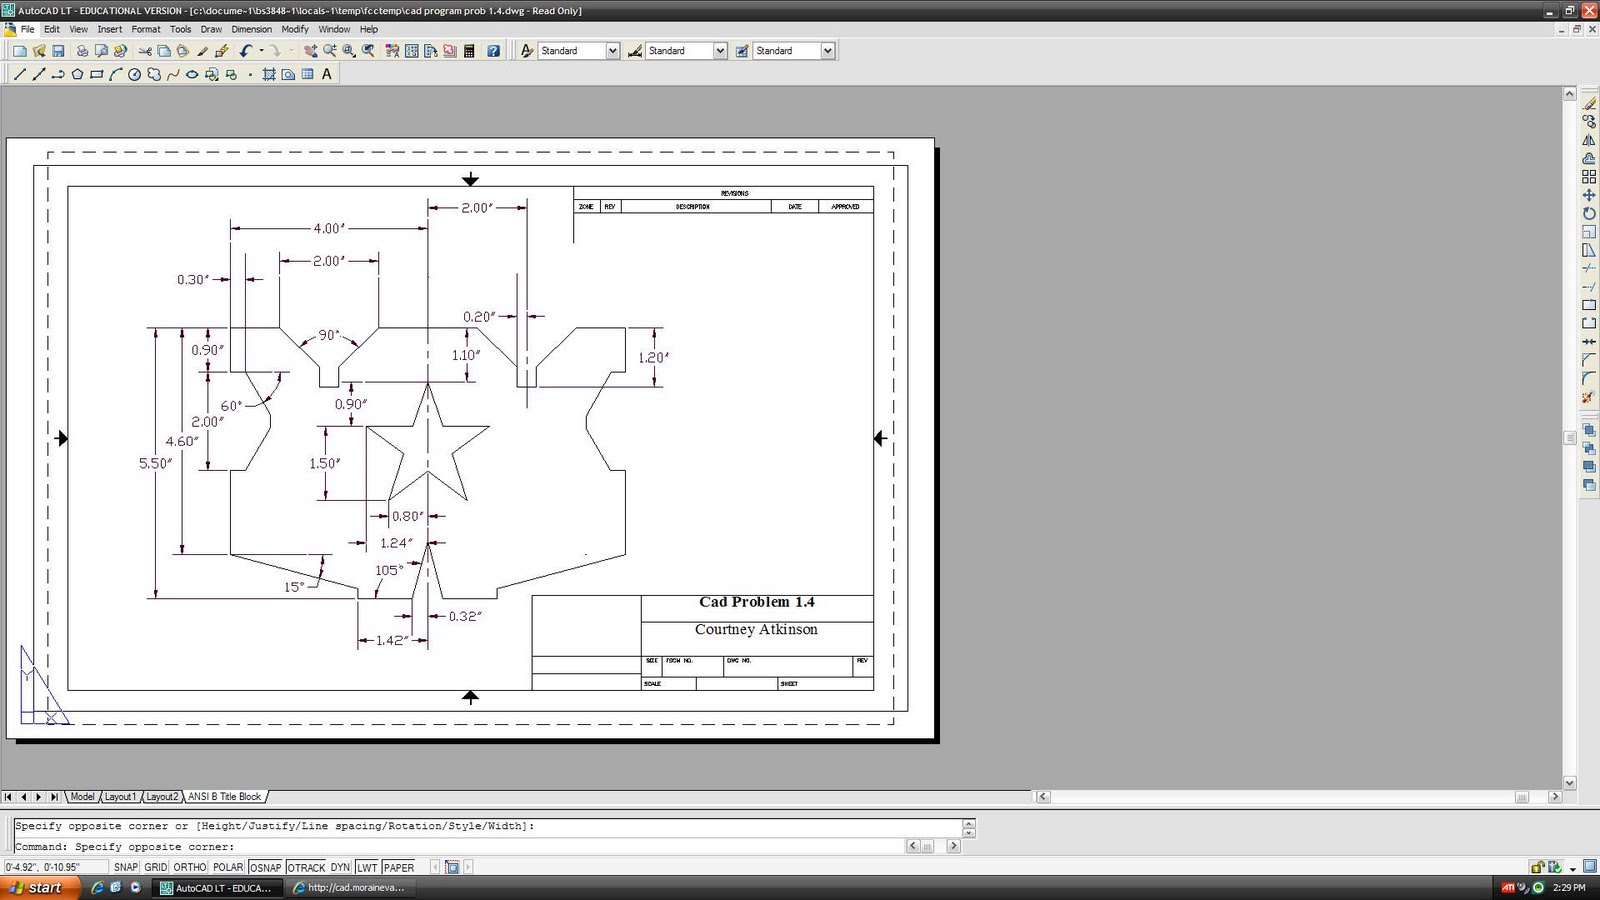Open the Multiline Text tool
This screenshot has height=900, width=1600.
(x=326, y=73)
